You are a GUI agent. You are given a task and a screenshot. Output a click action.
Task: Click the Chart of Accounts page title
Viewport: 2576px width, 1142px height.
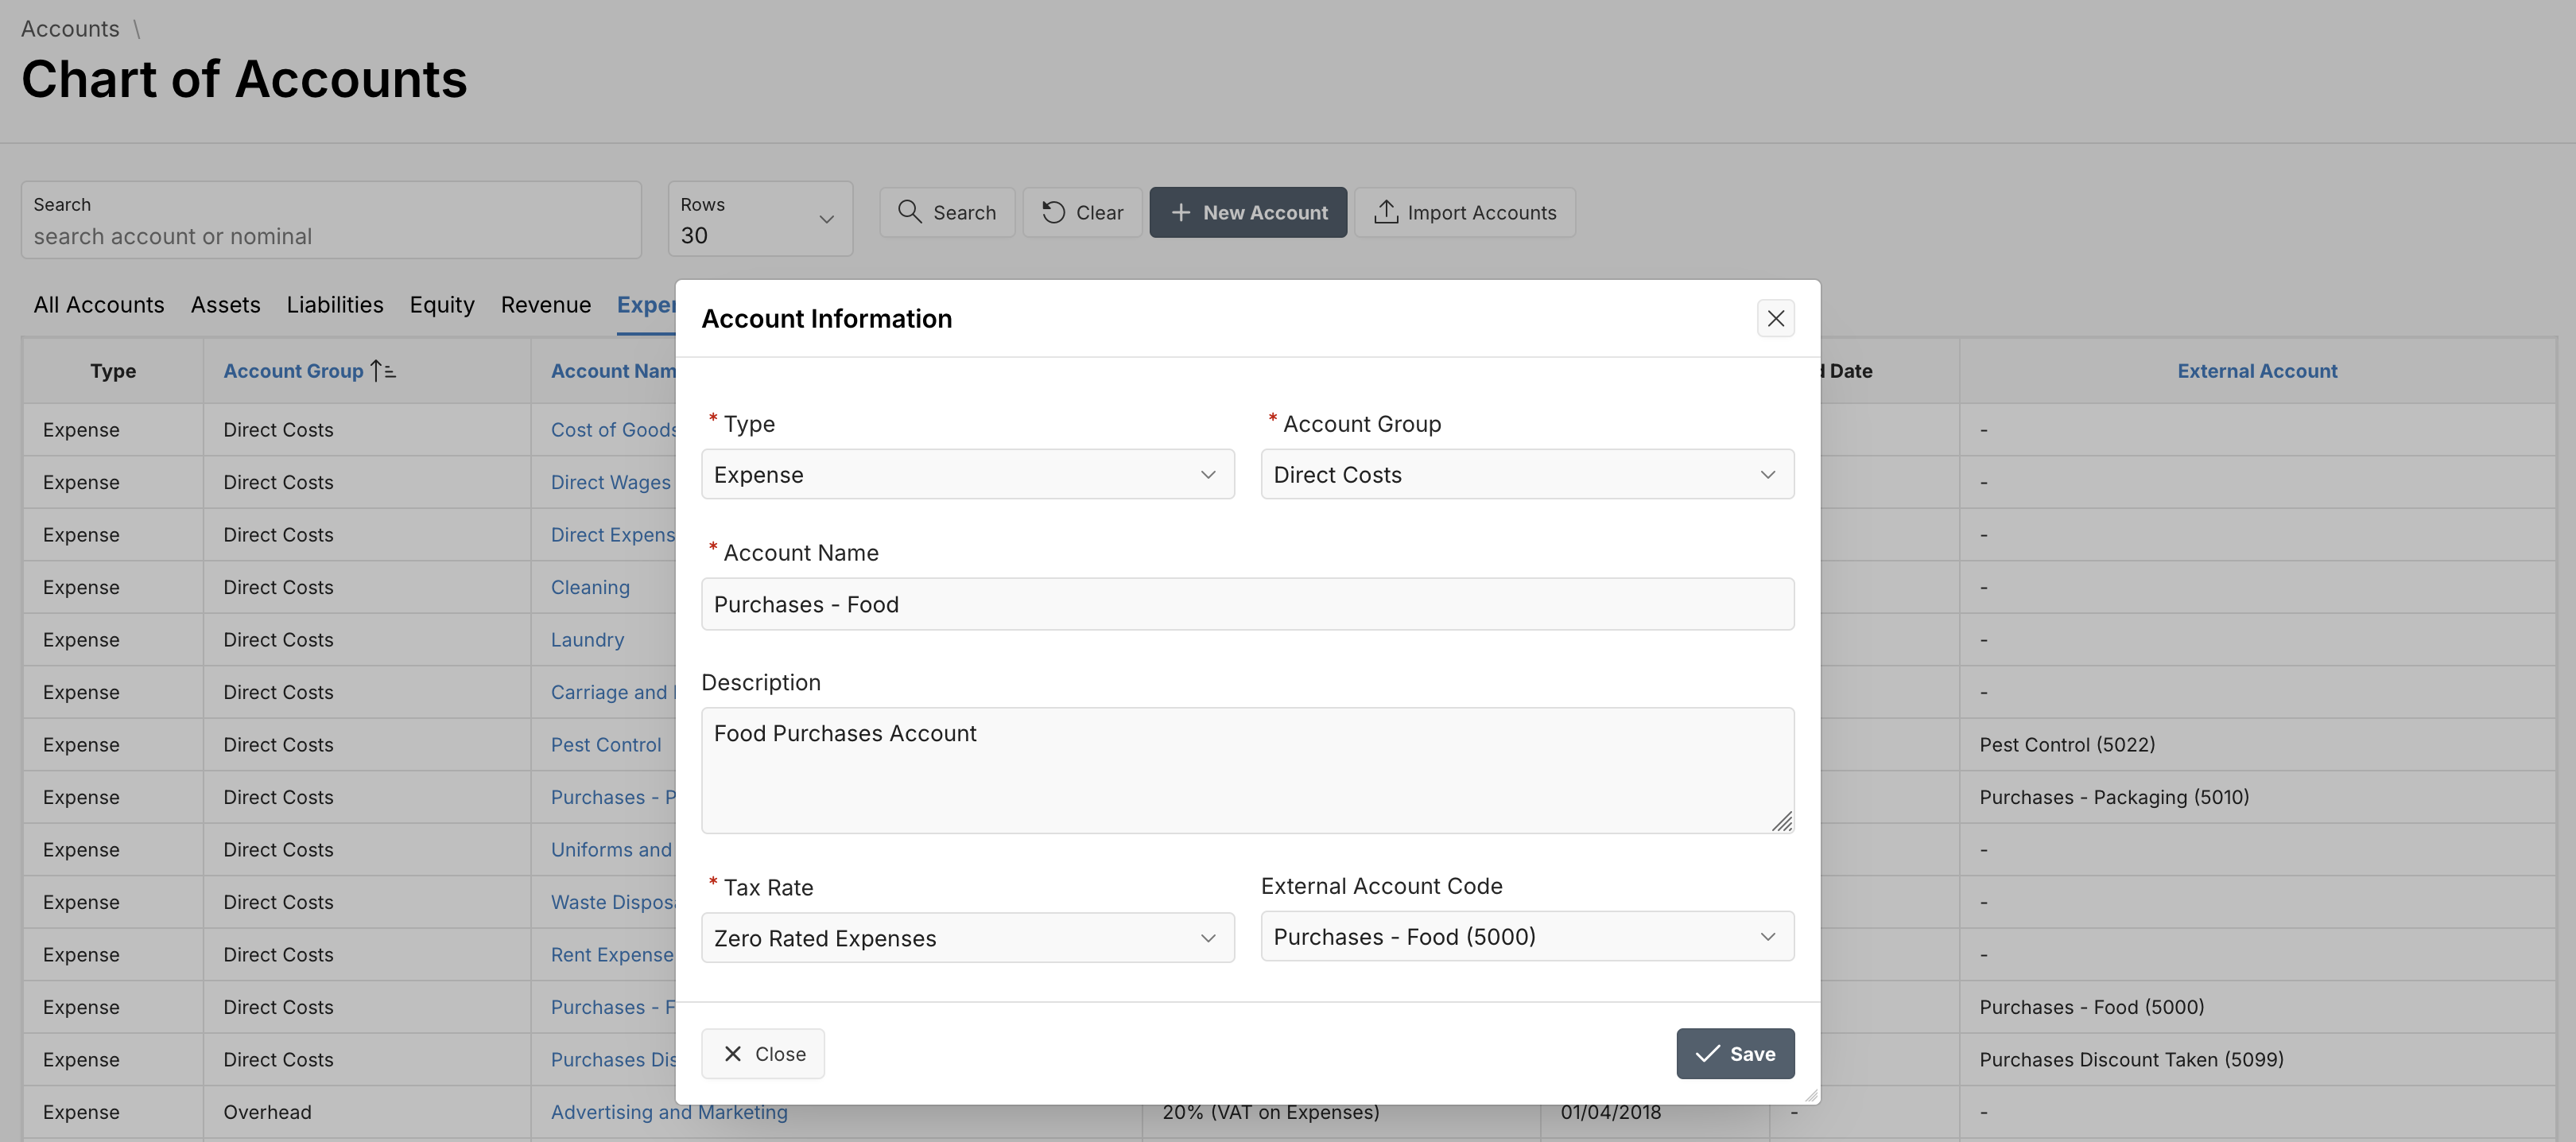tap(244, 79)
